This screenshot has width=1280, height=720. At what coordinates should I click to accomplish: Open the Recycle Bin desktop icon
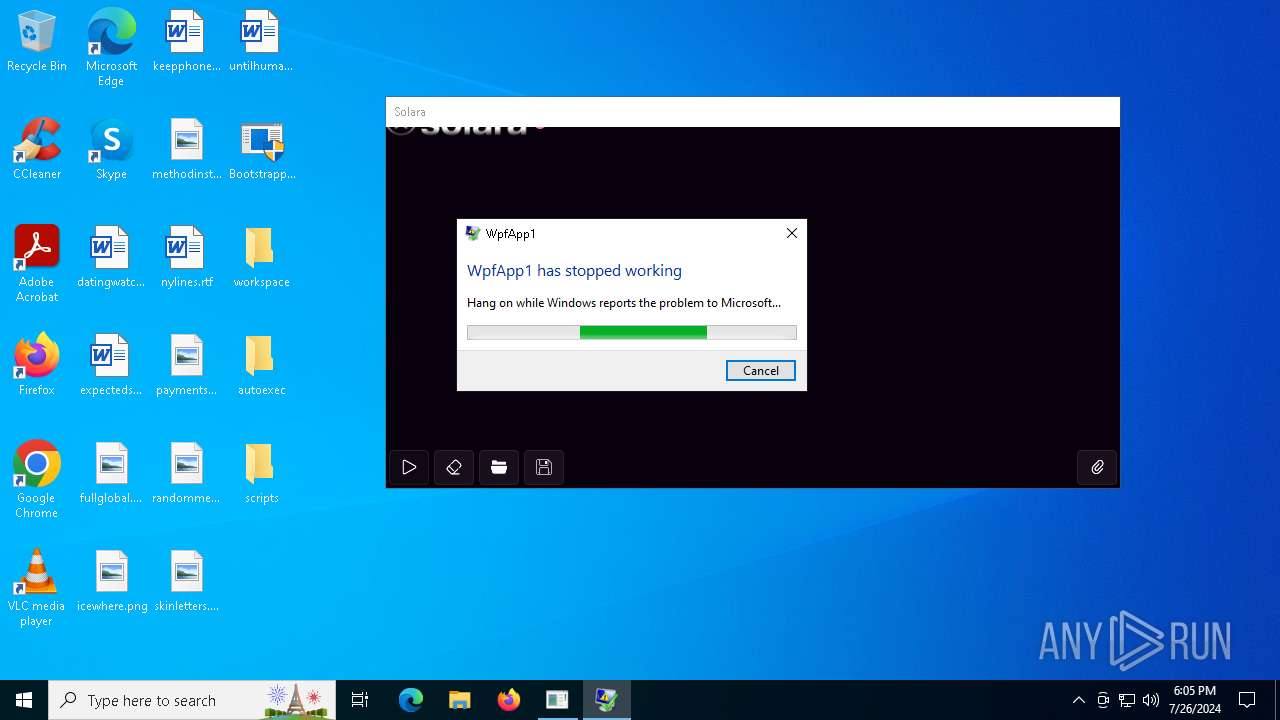point(37,42)
